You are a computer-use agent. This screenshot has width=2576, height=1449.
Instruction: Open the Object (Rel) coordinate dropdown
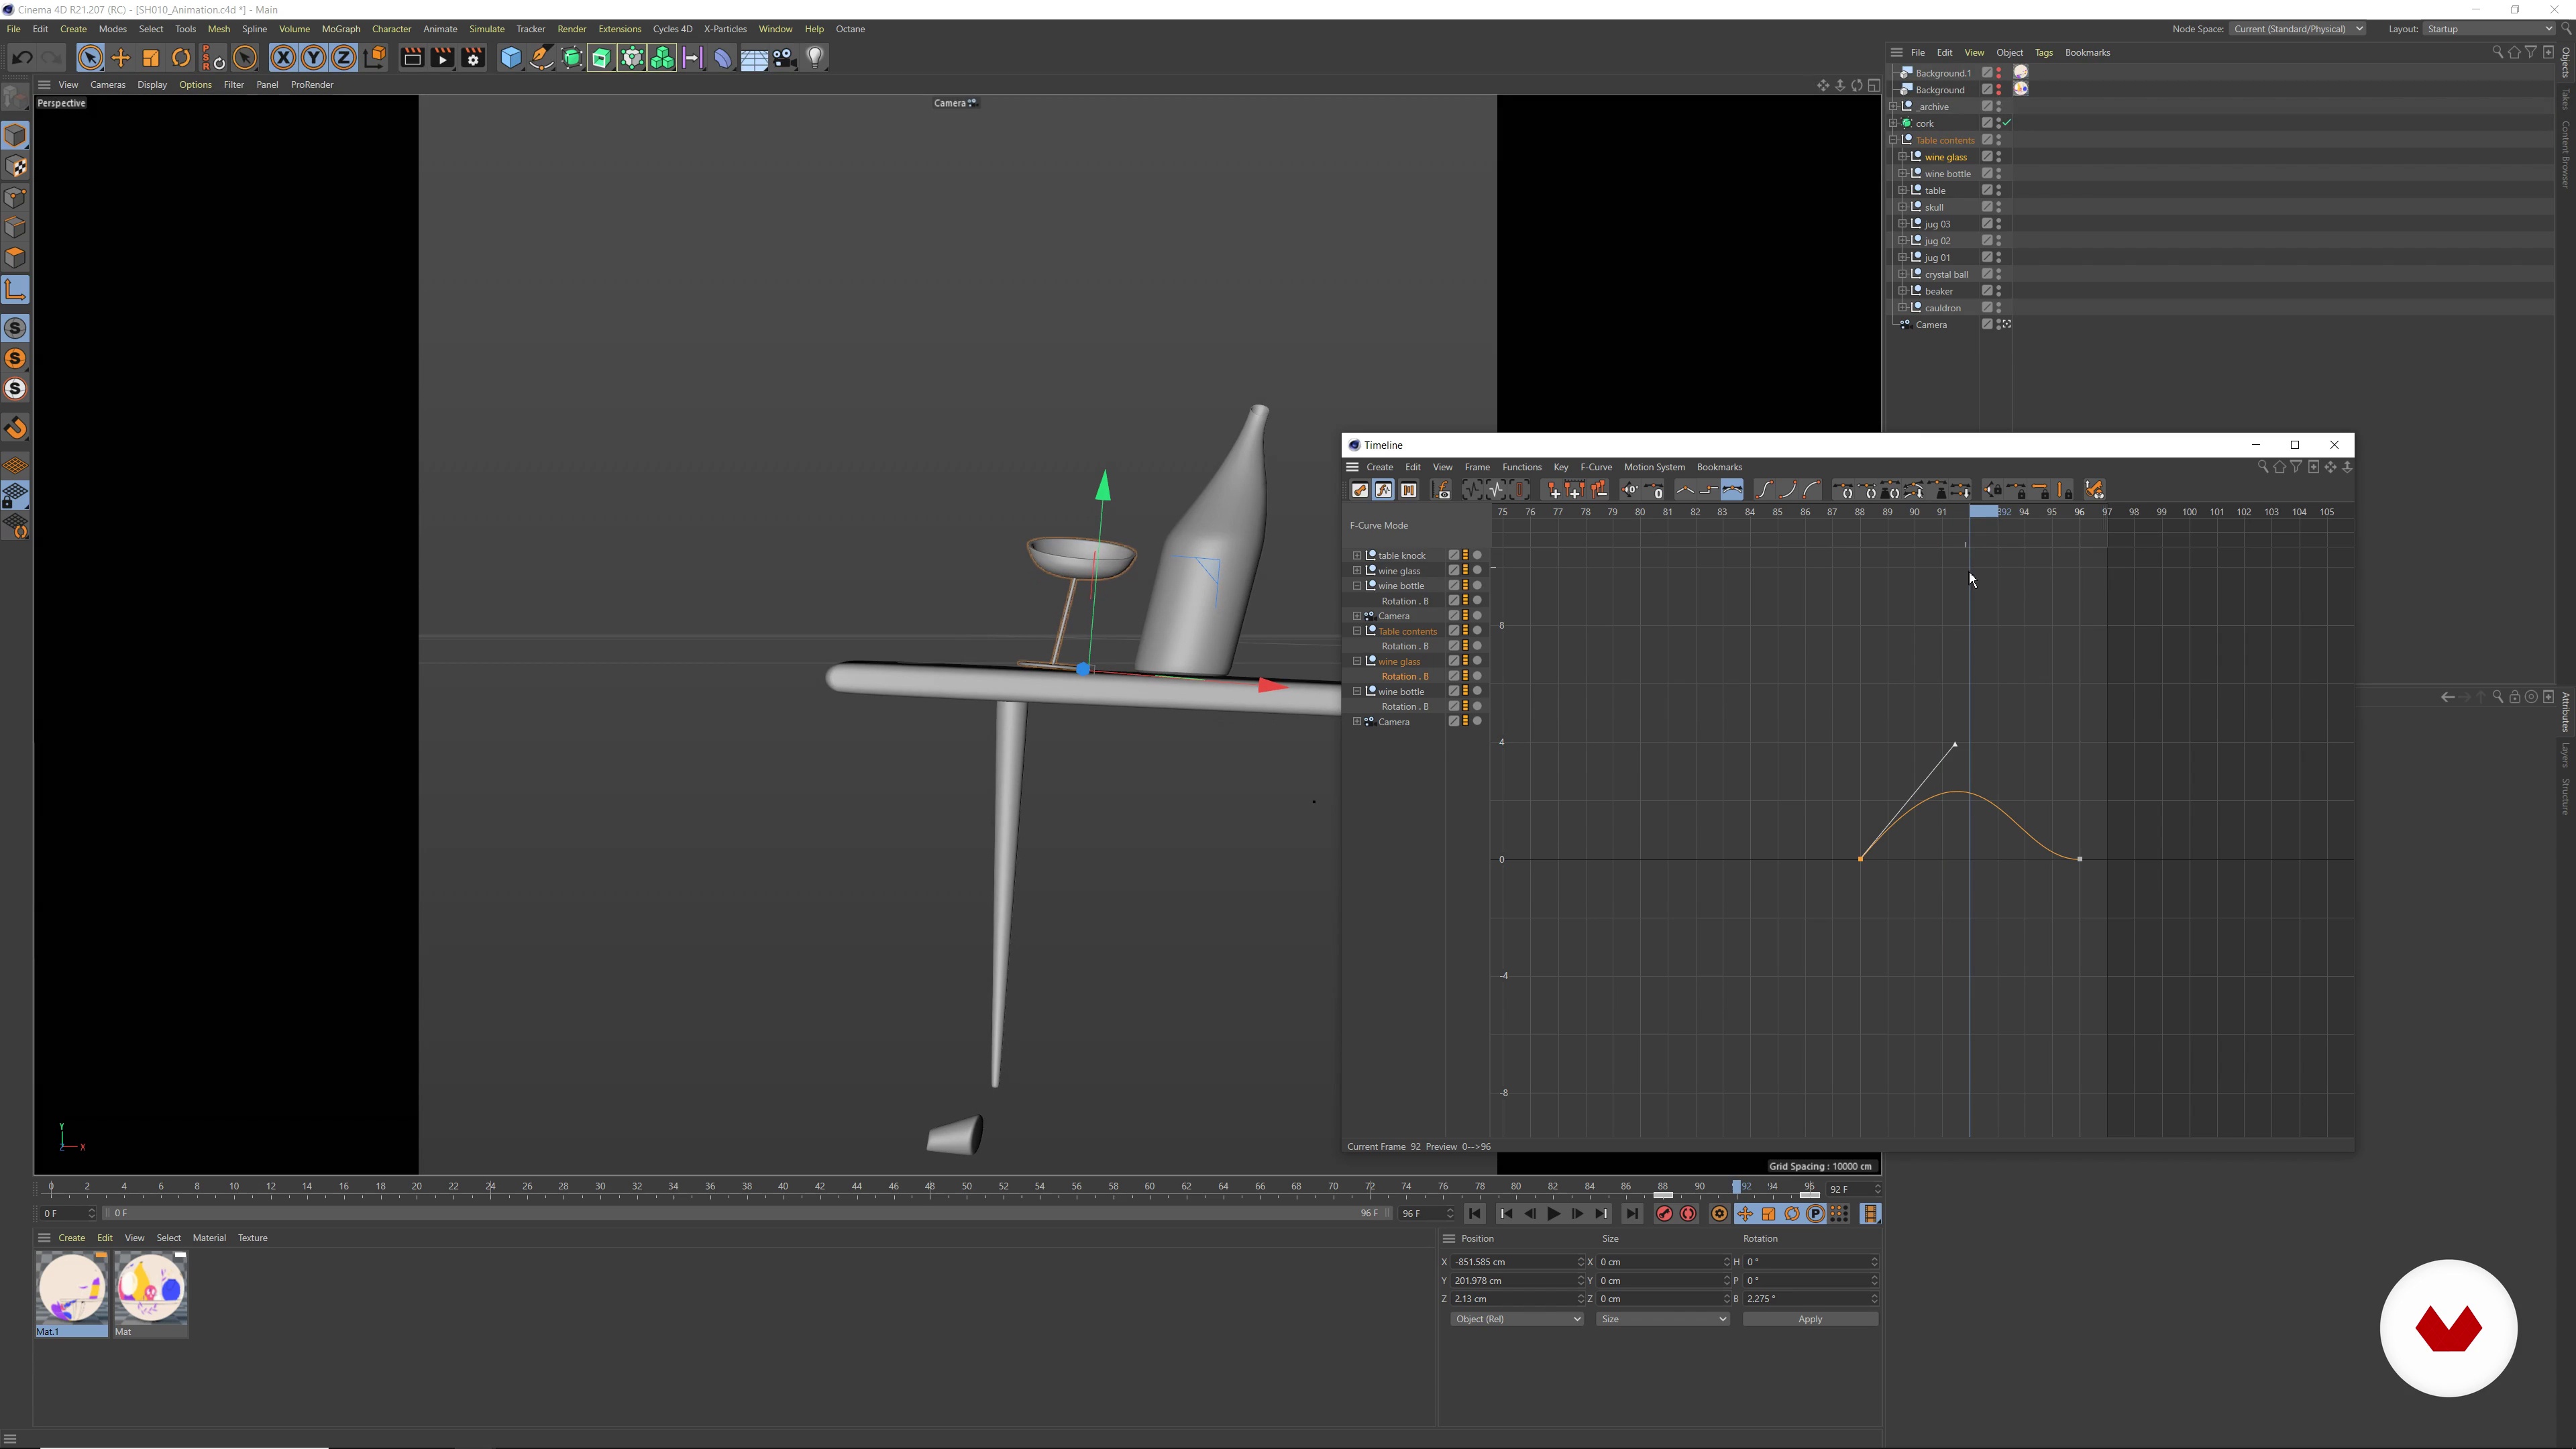click(x=1516, y=1319)
